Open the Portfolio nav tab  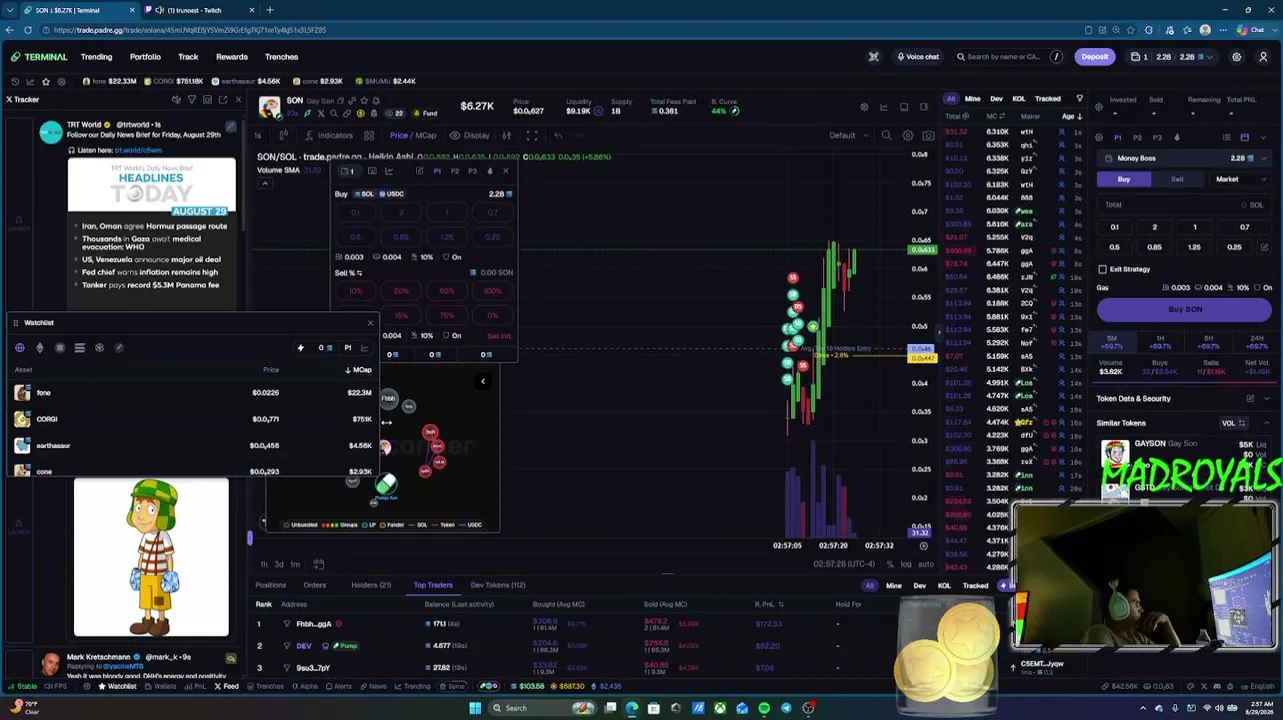pos(145,57)
